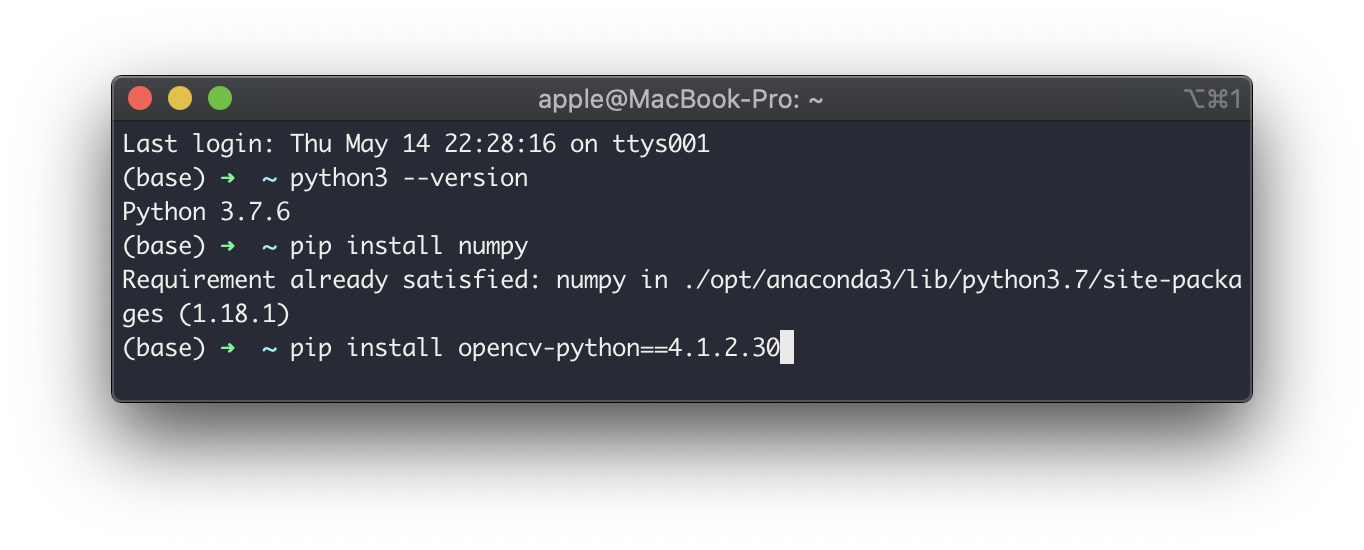Click the anaconda3 site-packages path
The height and width of the screenshot is (550, 1364).
(961, 280)
